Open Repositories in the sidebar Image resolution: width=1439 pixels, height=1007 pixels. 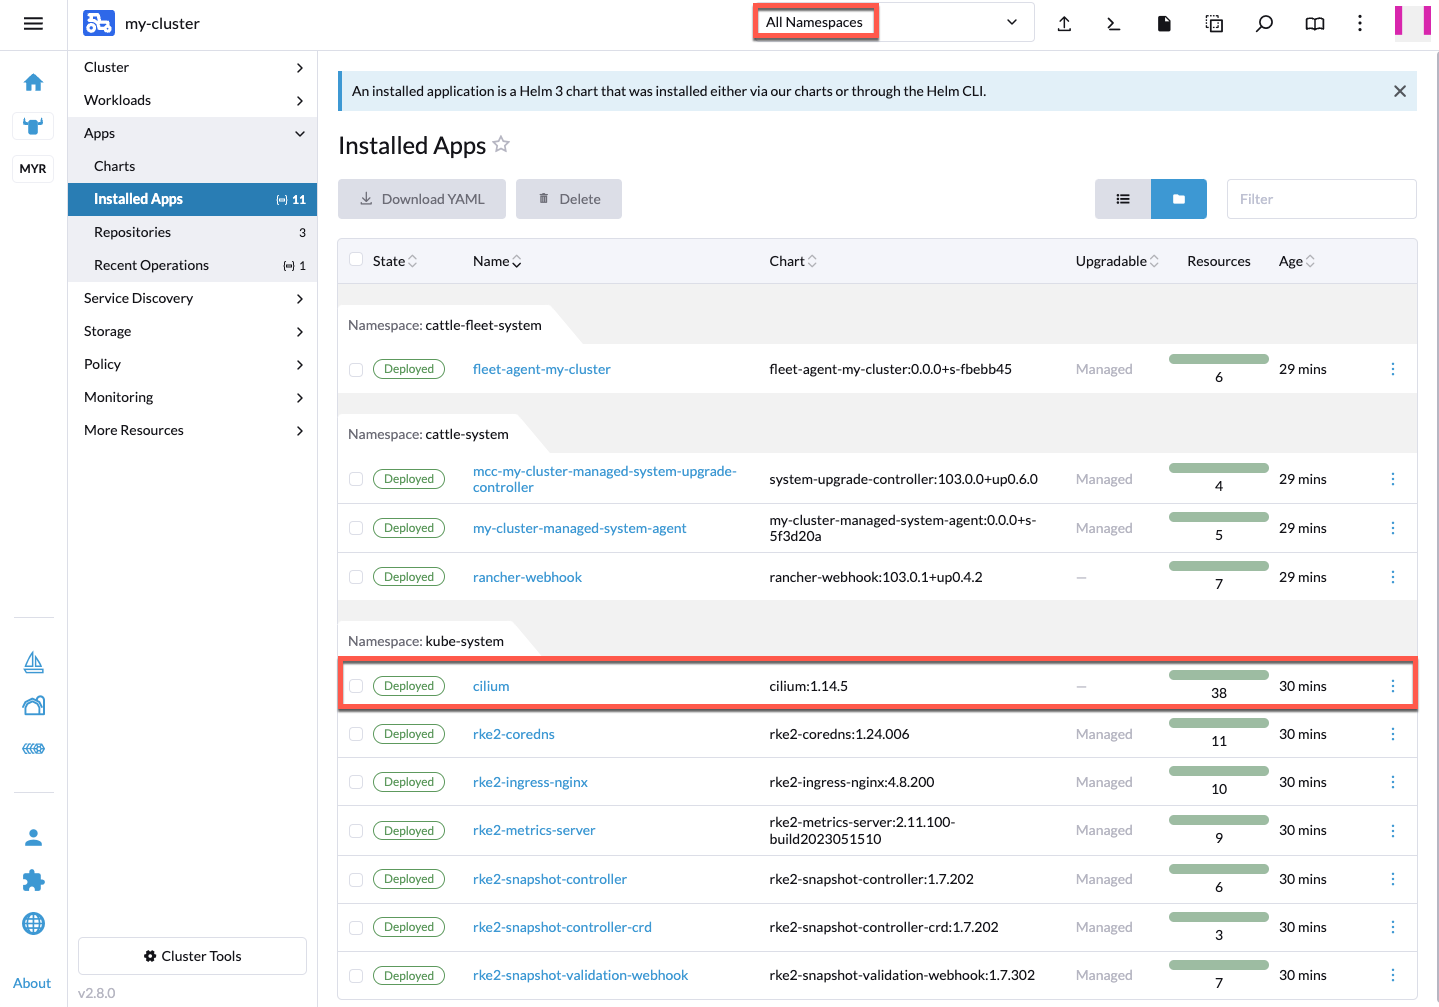tap(192, 232)
